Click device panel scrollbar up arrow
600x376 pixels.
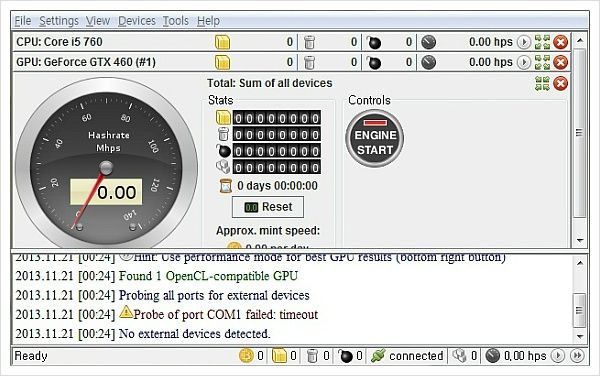coord(580,40)
